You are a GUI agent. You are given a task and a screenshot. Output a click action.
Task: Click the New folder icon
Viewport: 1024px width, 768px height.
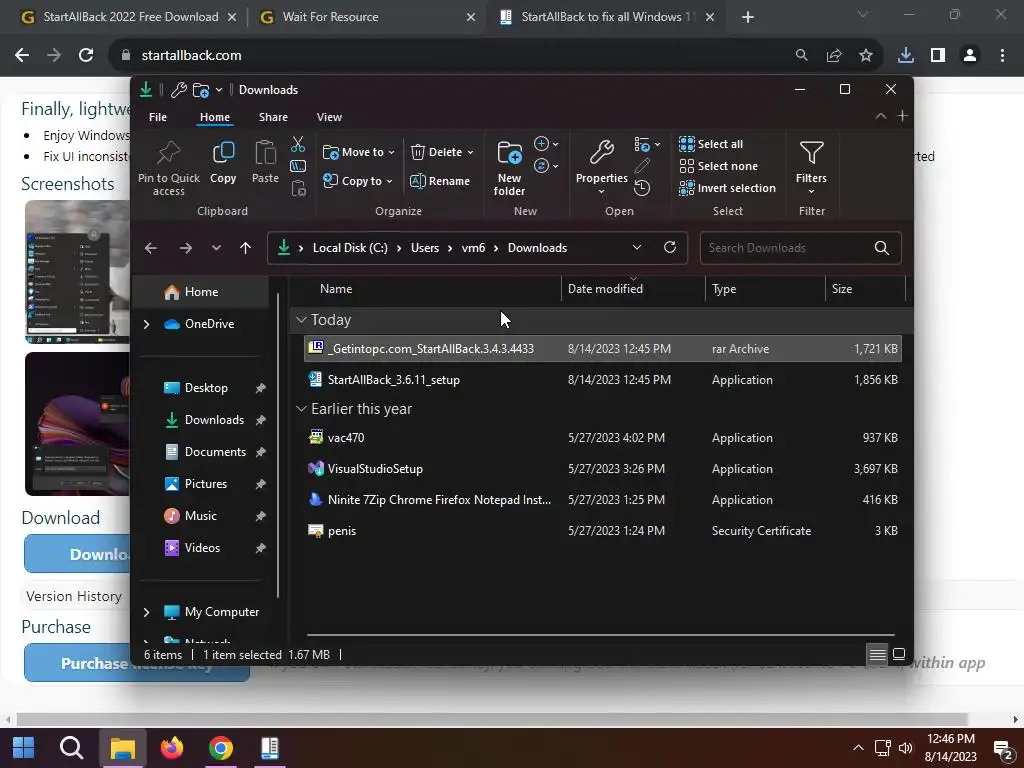(x=509, y=153)
